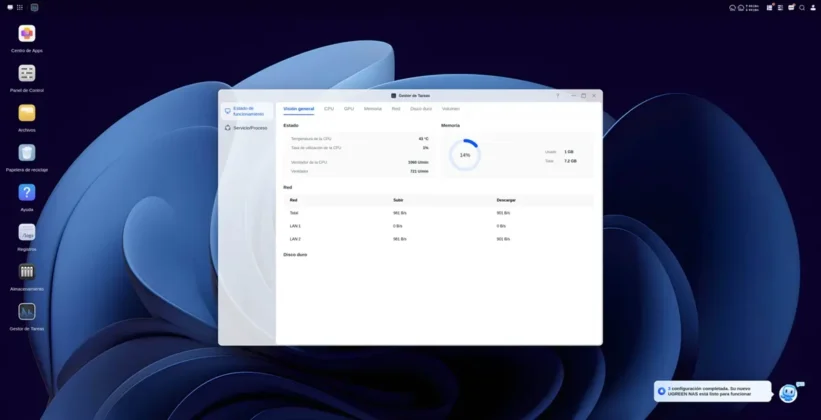Click the 1 GB used memory value
Screen dimensions: 821x420
click(x=569, y=152)
